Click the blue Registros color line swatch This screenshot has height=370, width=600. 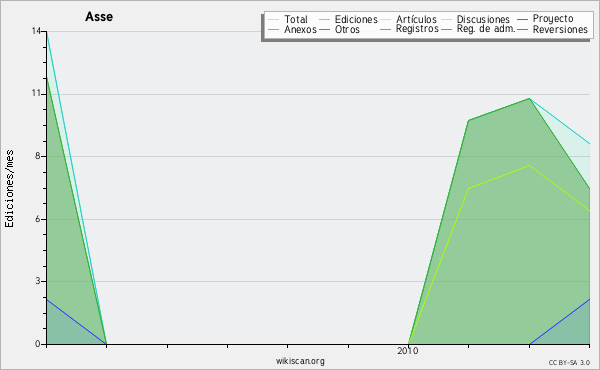(385, 29)
